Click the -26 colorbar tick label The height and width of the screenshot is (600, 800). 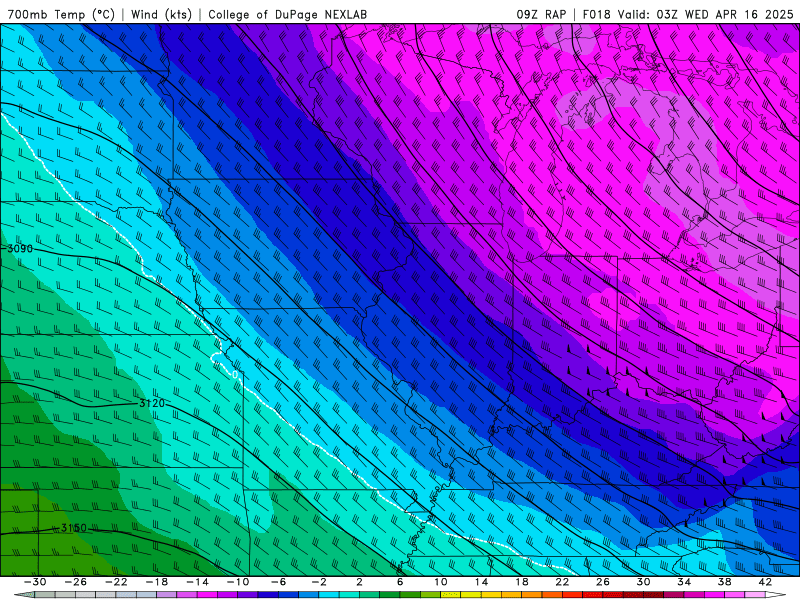[x=76, y=582]
